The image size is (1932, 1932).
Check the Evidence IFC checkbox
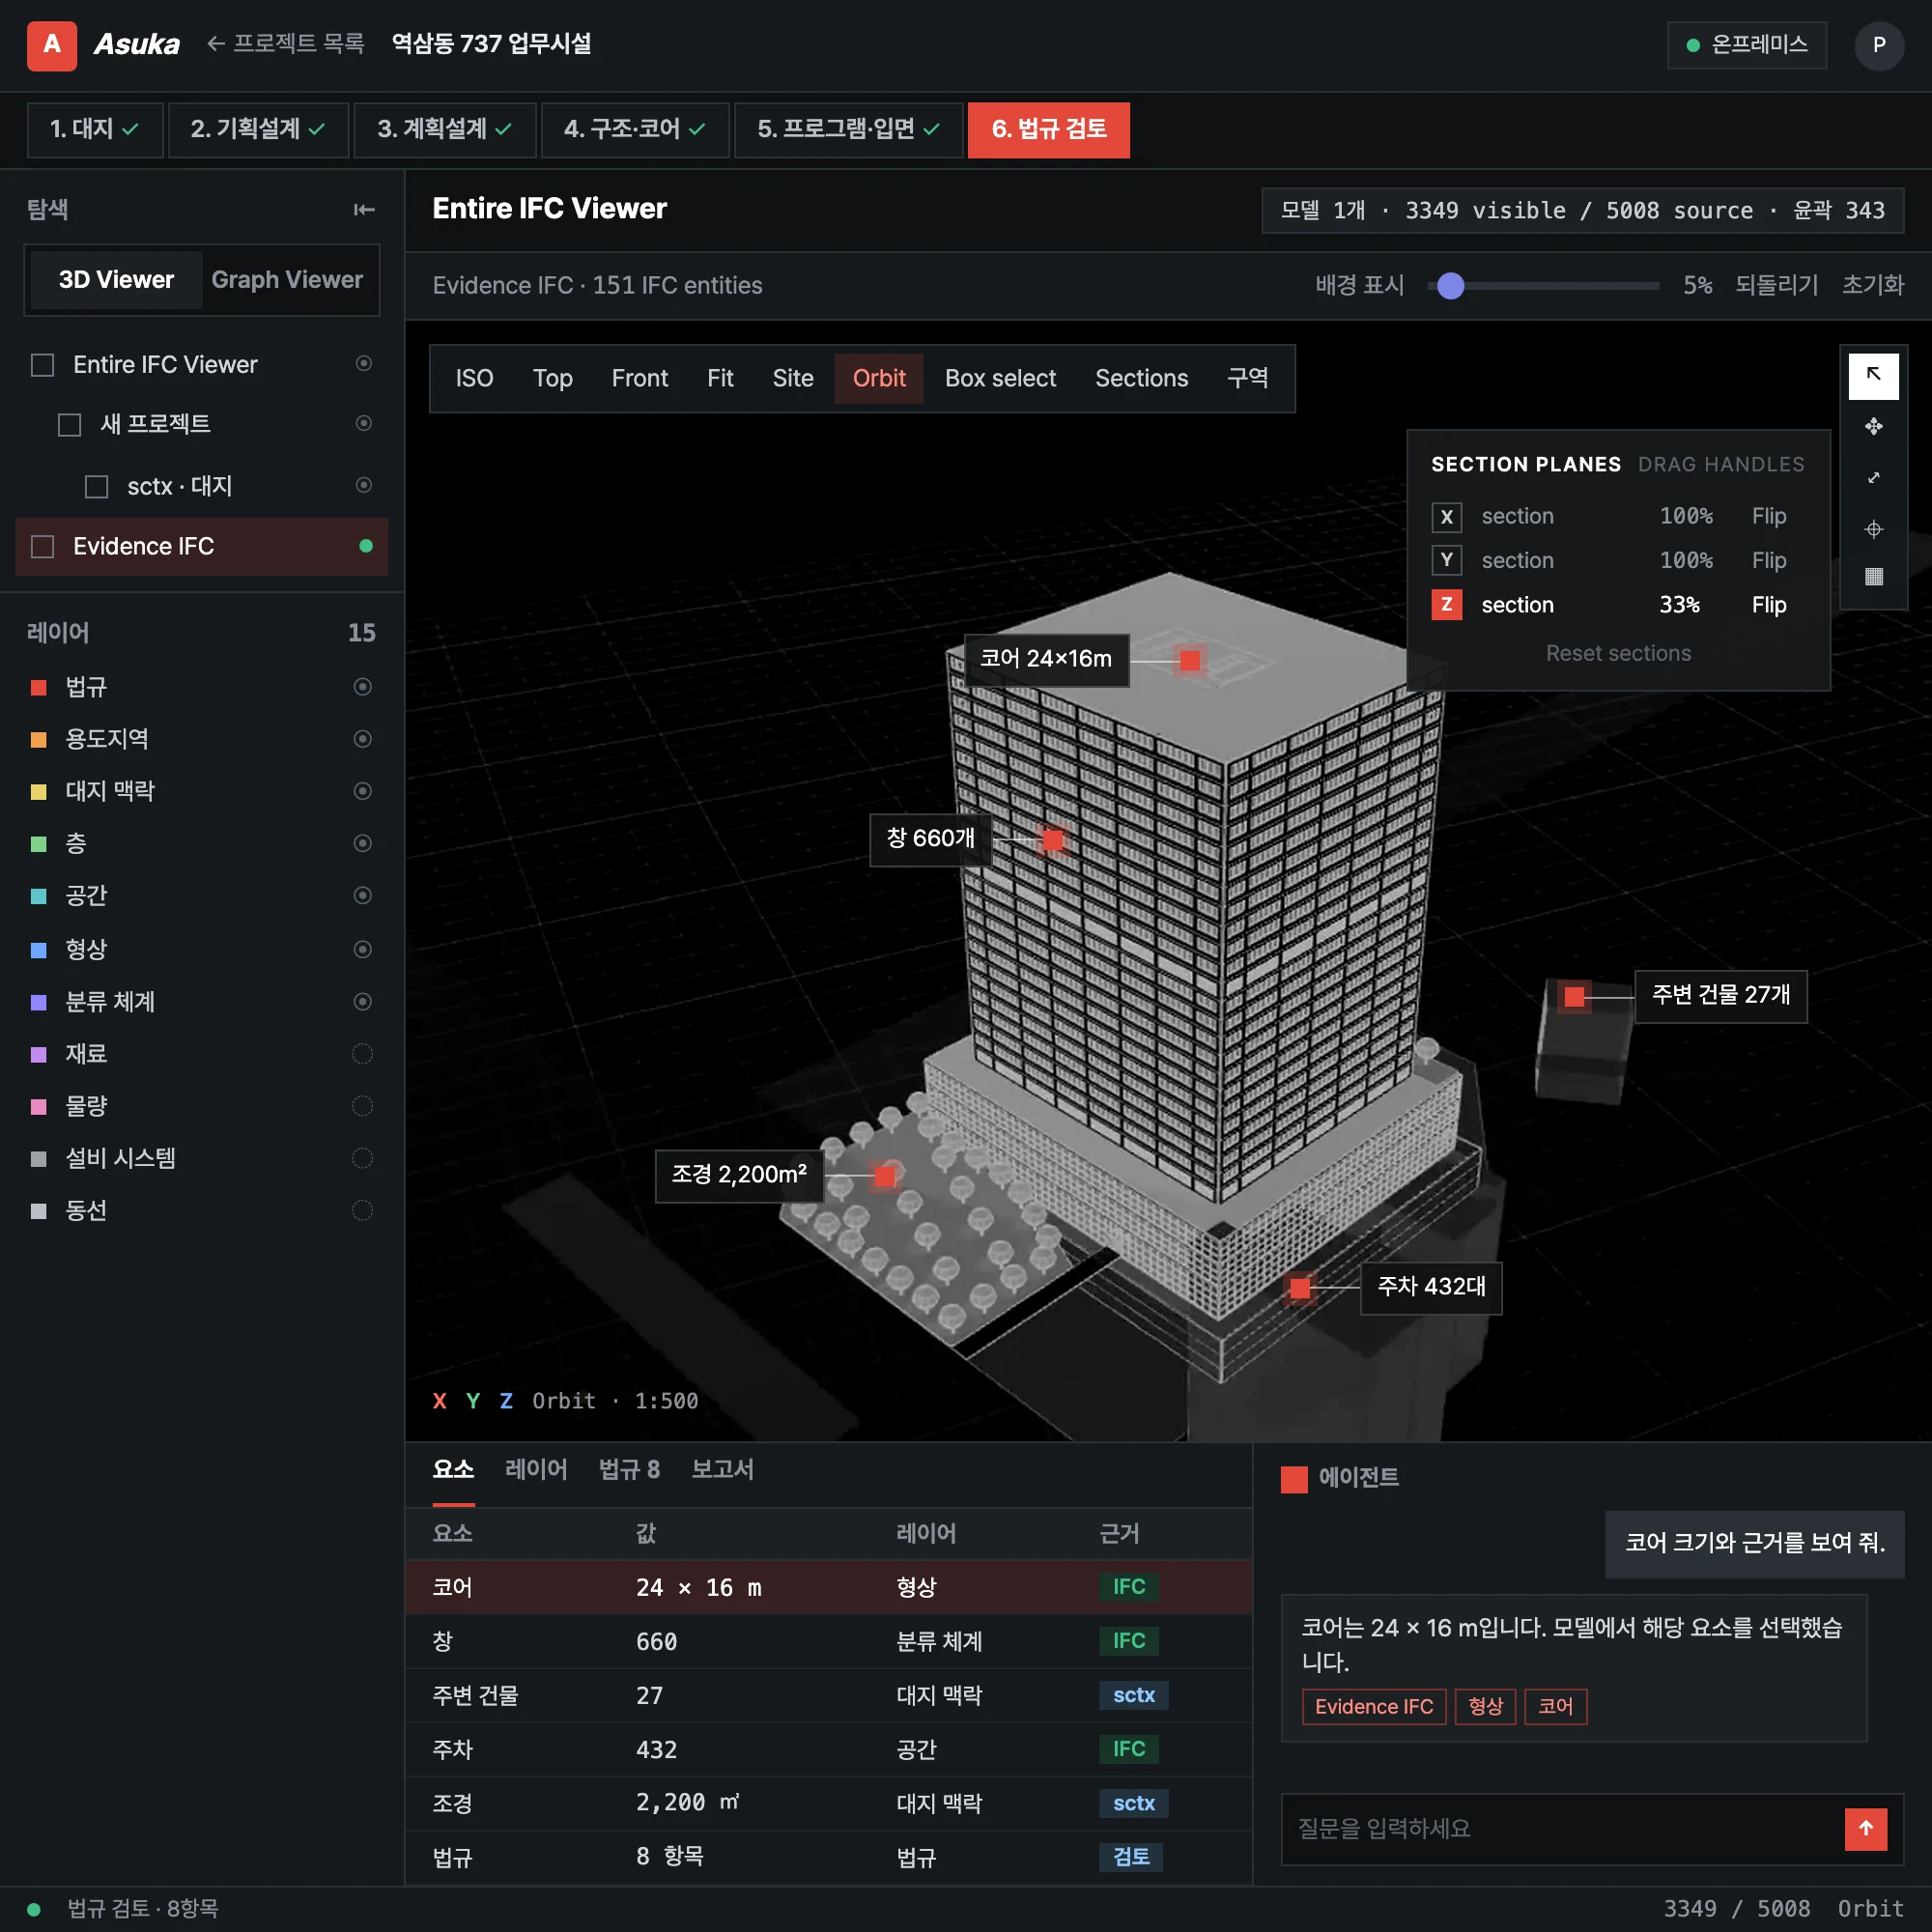[43, 547]
